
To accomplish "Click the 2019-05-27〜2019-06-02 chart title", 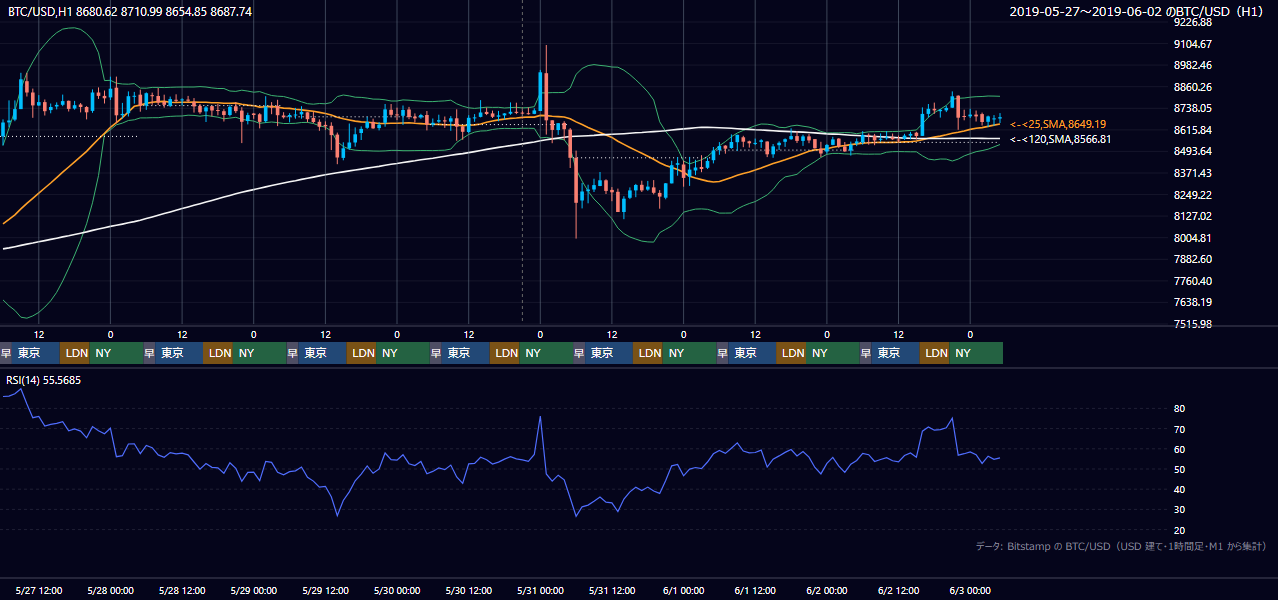I will [1138, 11].
